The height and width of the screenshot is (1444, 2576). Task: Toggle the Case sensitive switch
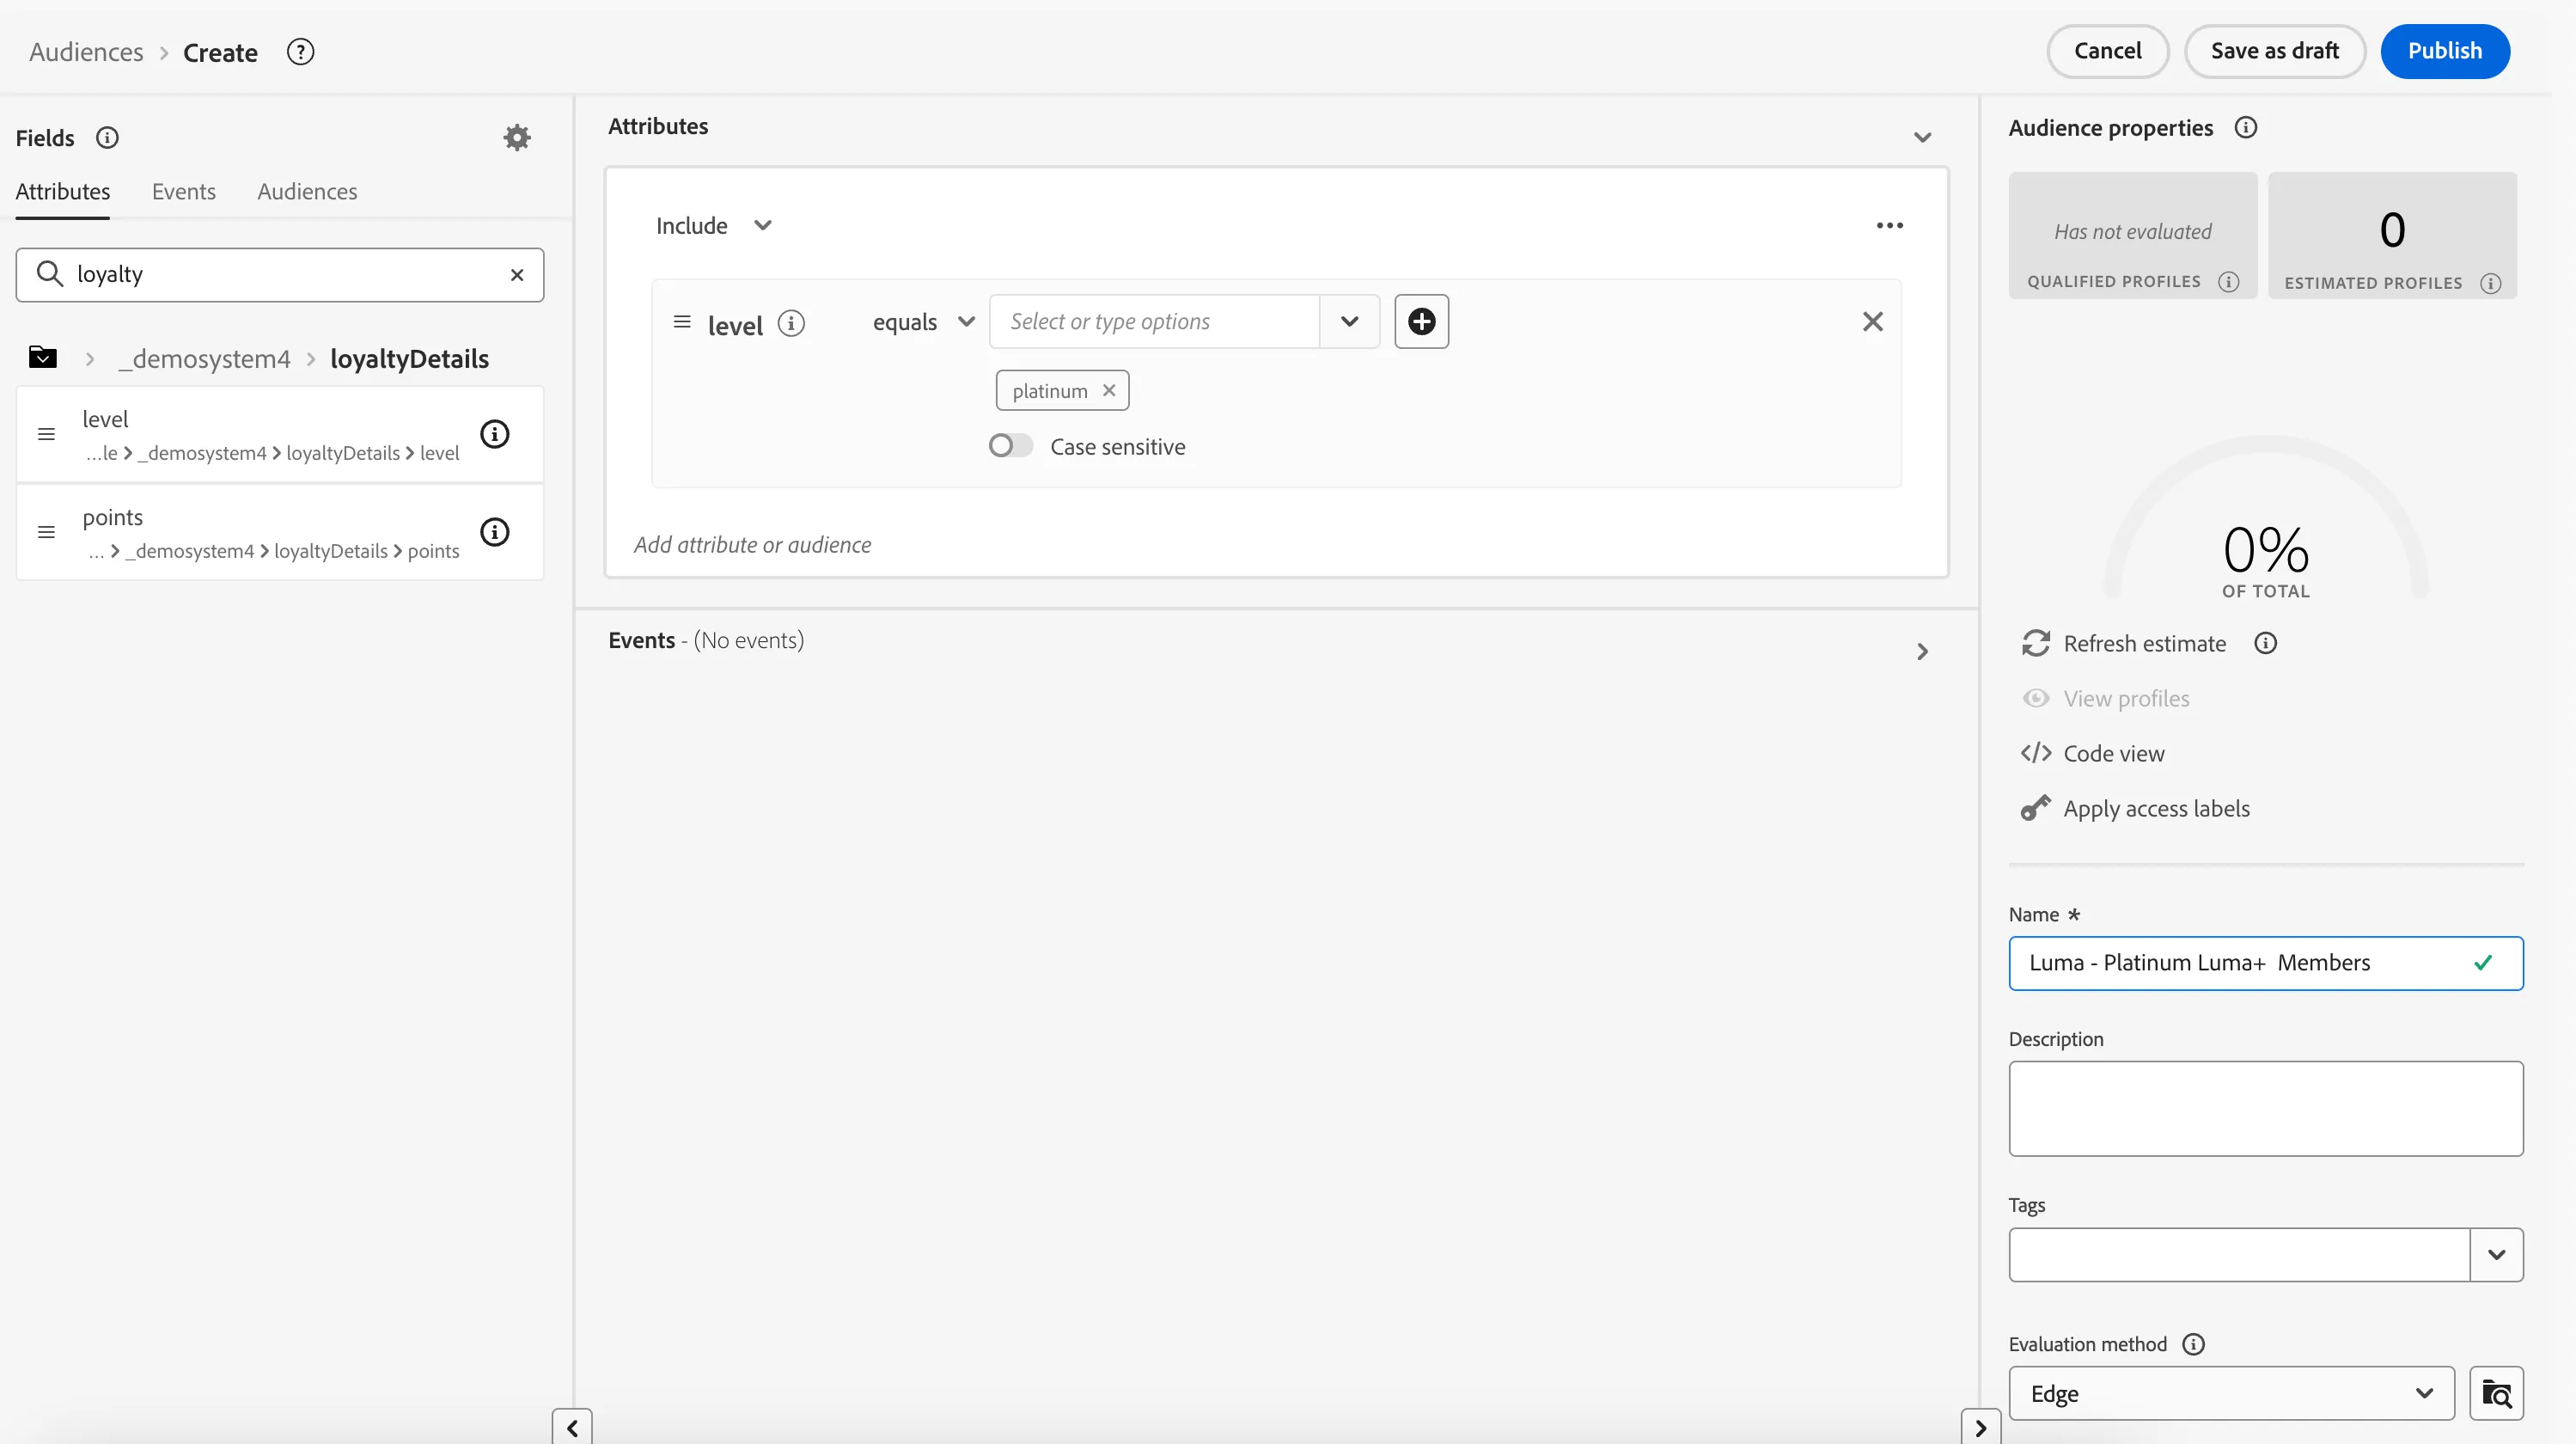(x=1010, y=446)
